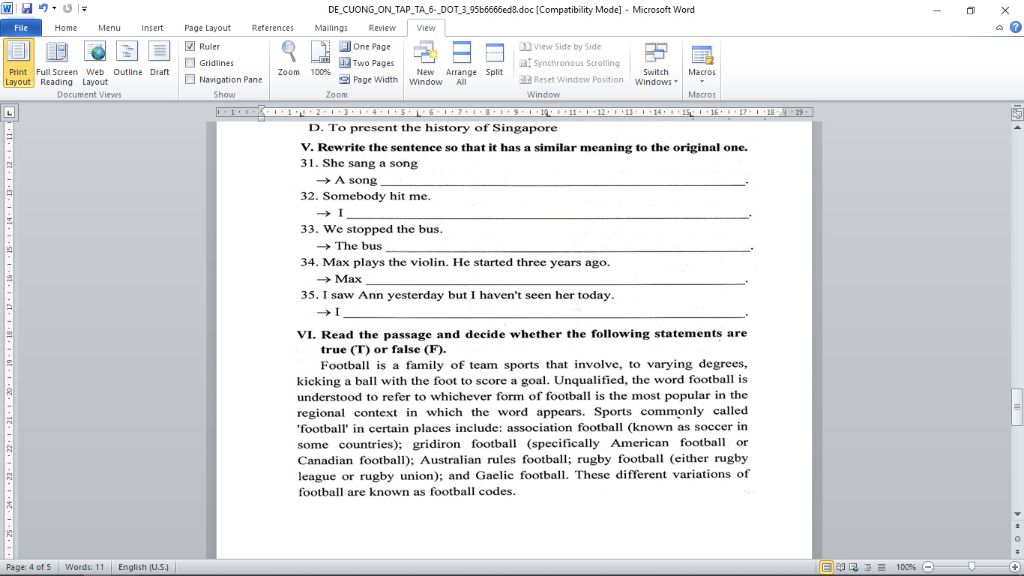Set zoom to 100% button

coord(320,59)
